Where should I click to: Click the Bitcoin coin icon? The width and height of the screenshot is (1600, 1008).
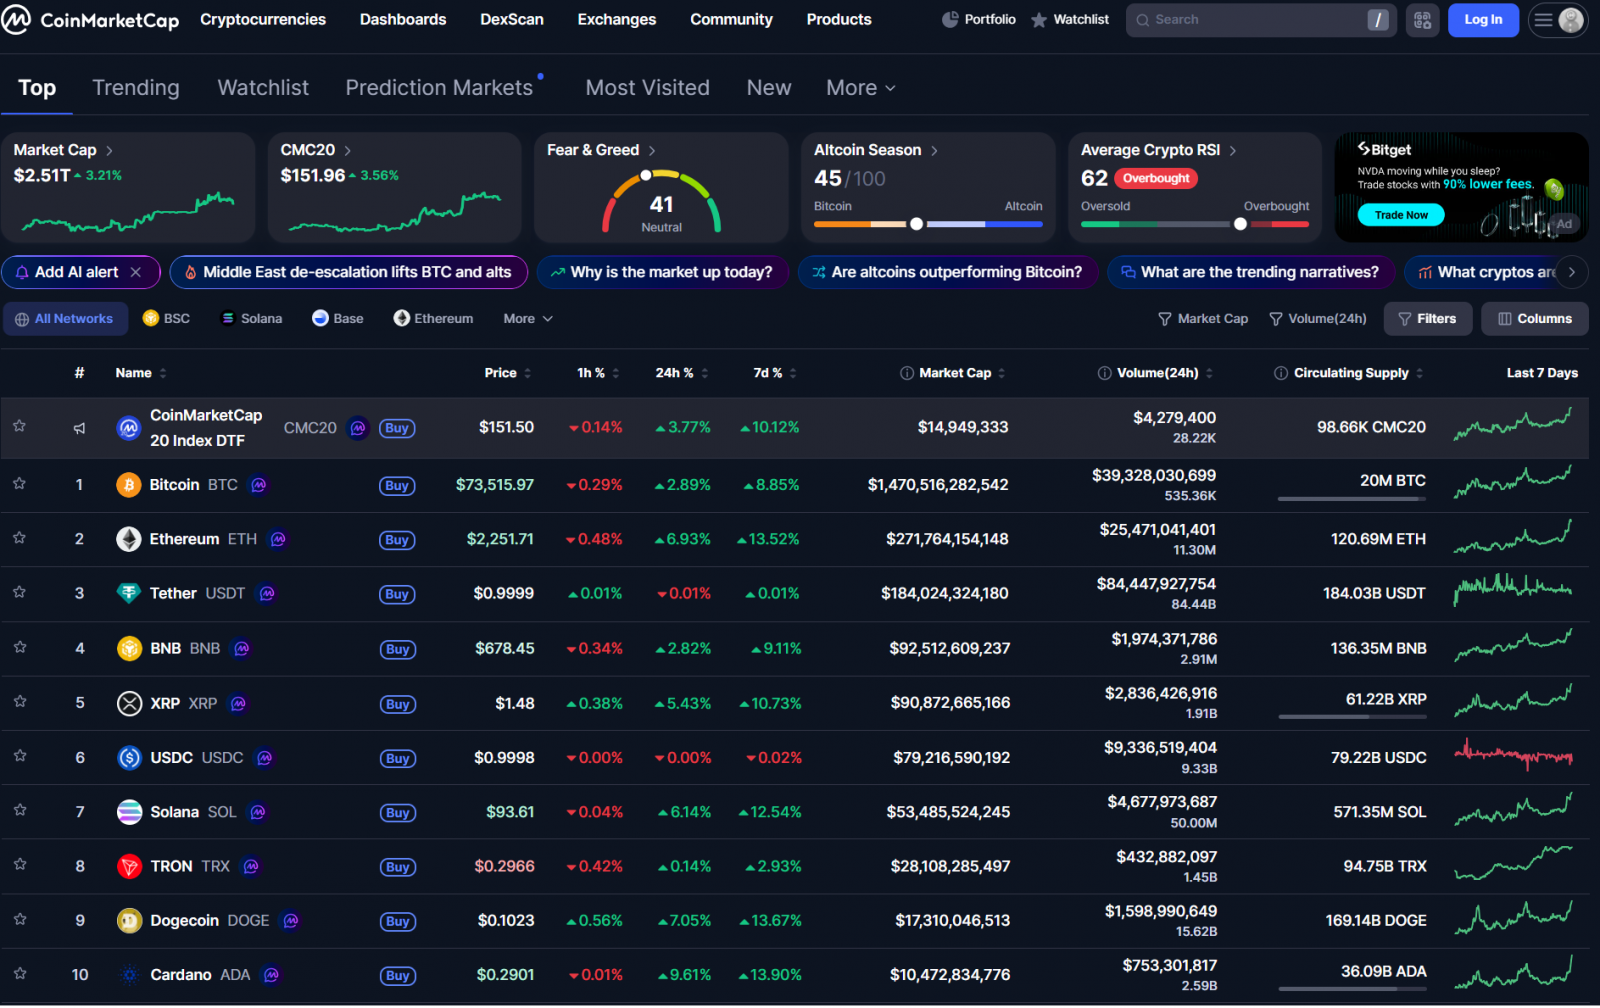[x=129, y=485]
